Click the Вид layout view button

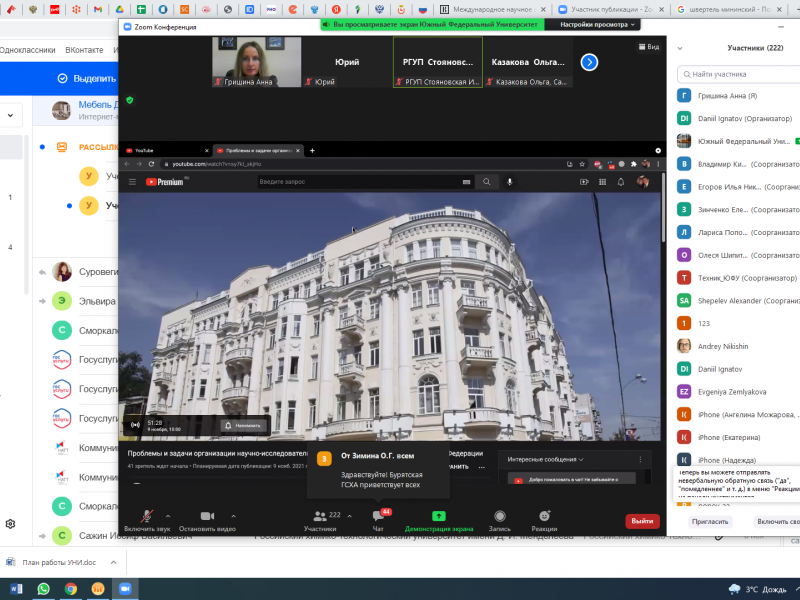(649, 47)
